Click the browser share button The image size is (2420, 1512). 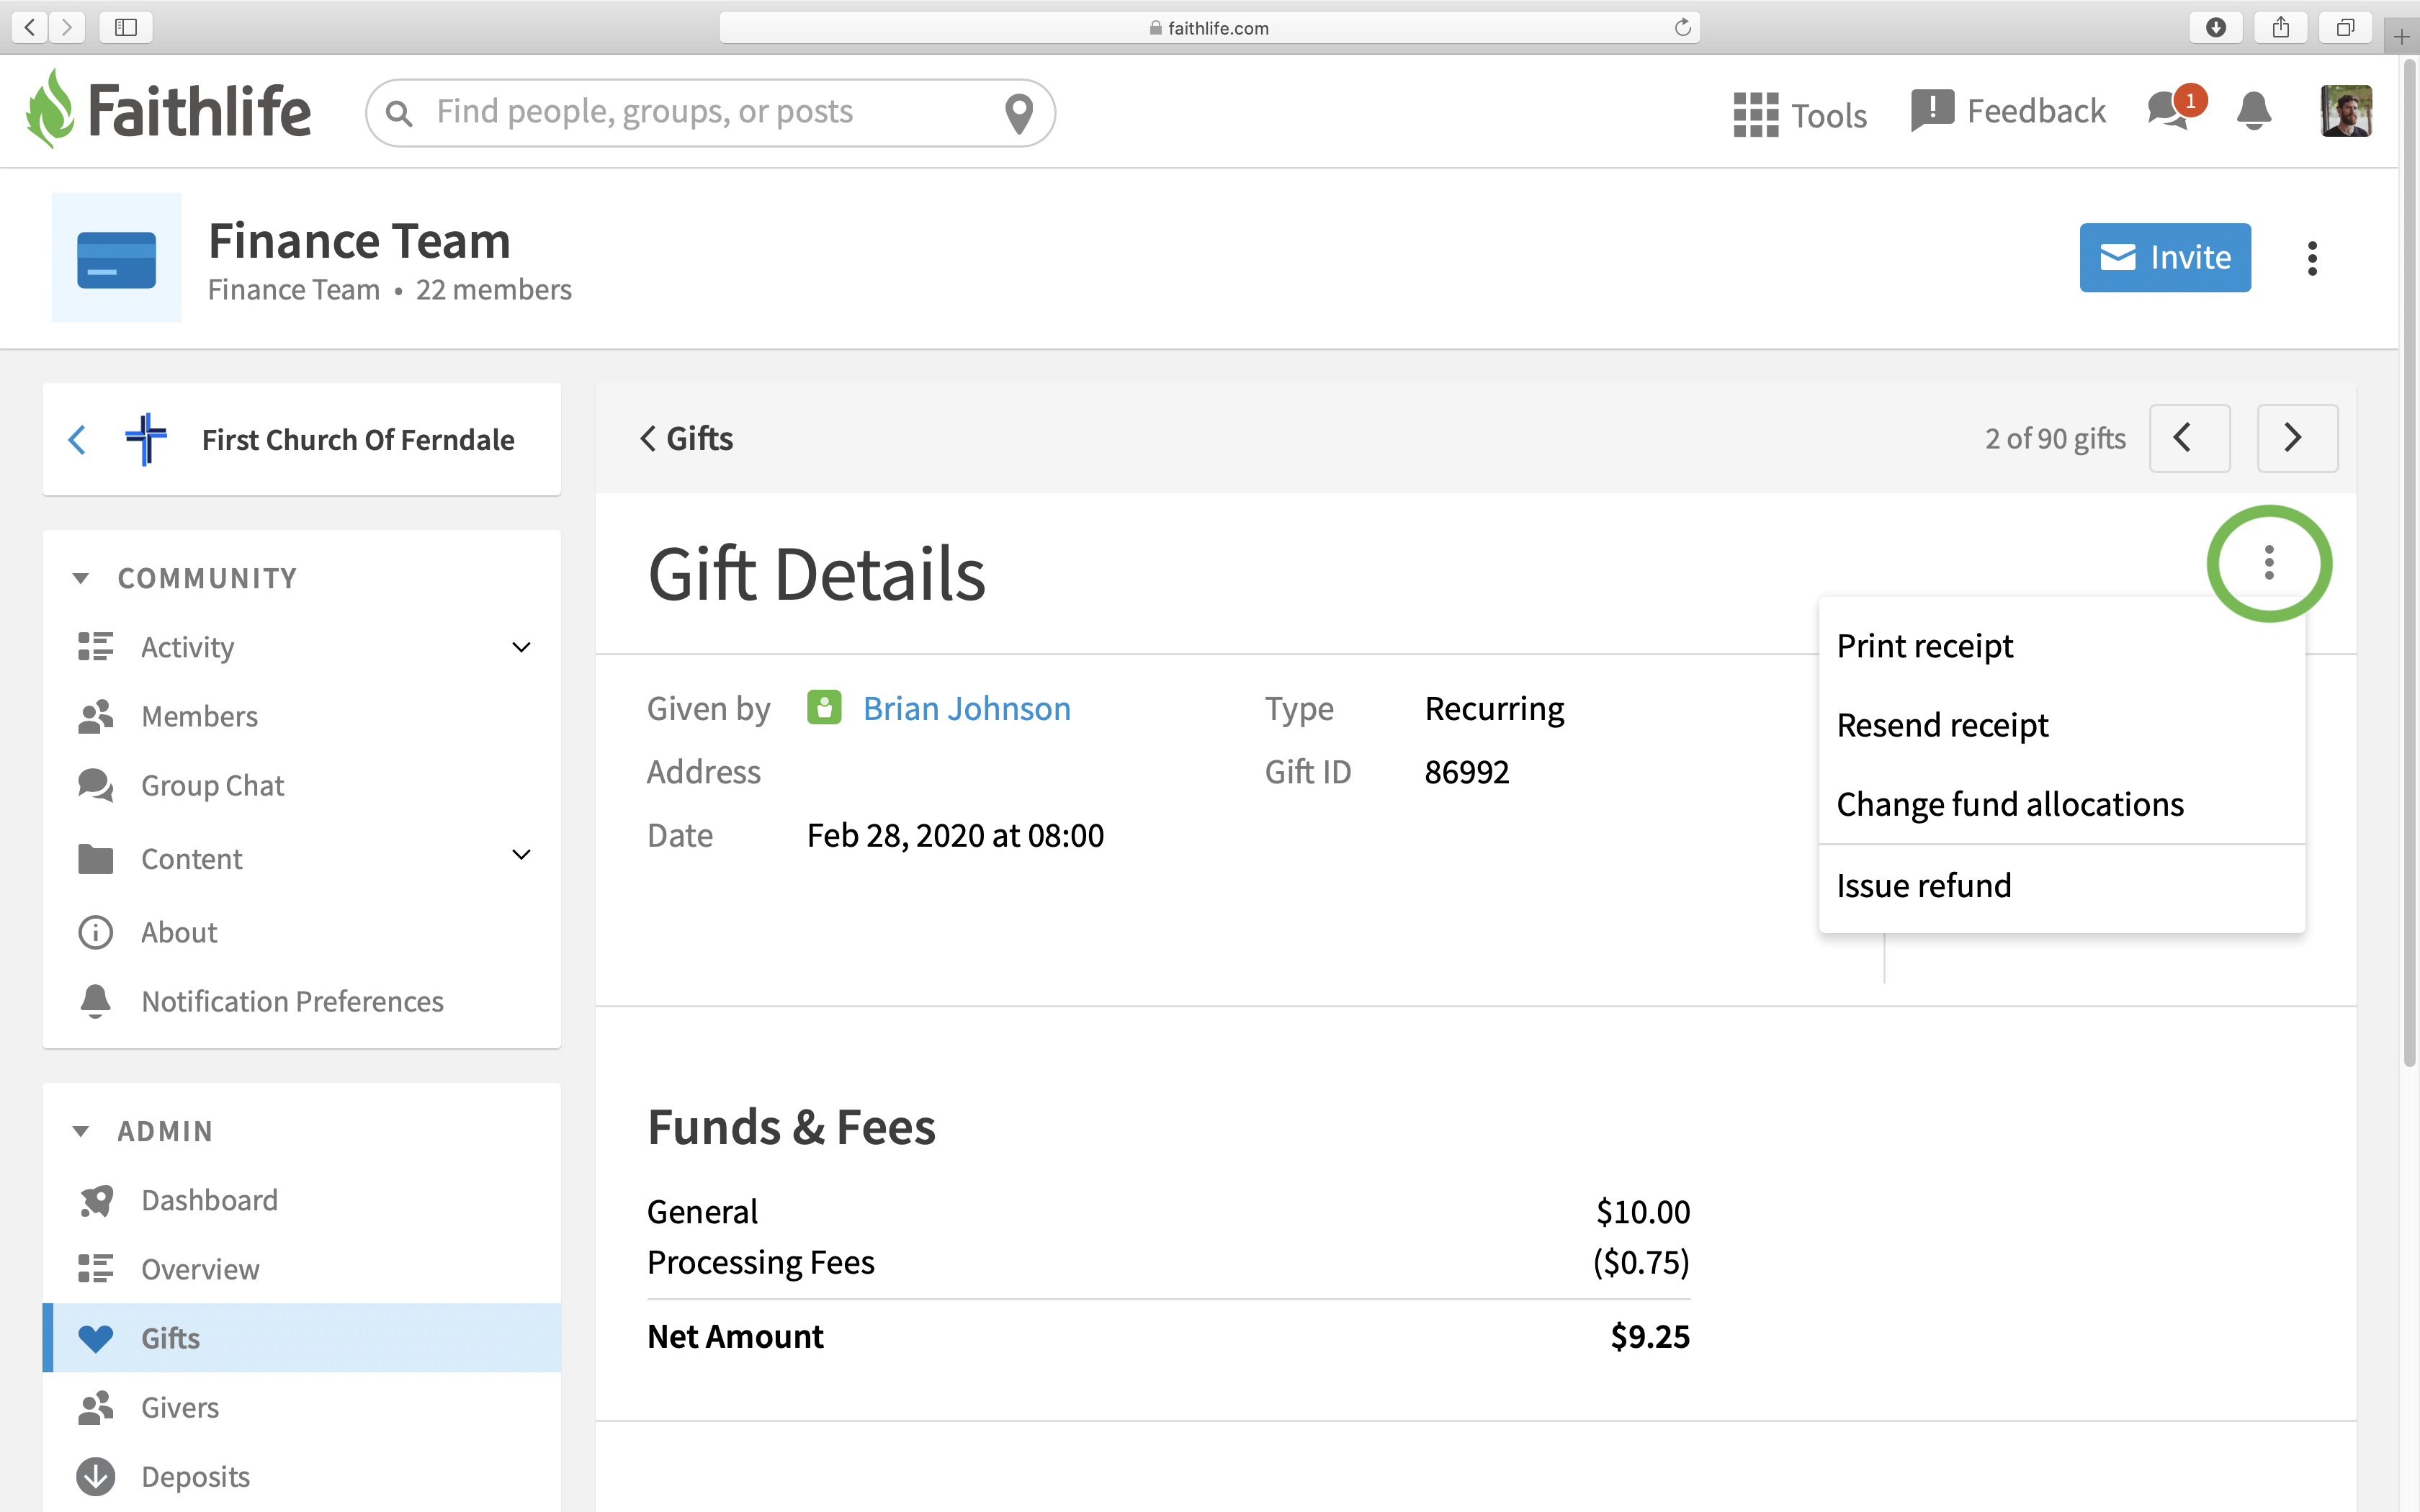pyautogui.click(x=2280, y=27)
